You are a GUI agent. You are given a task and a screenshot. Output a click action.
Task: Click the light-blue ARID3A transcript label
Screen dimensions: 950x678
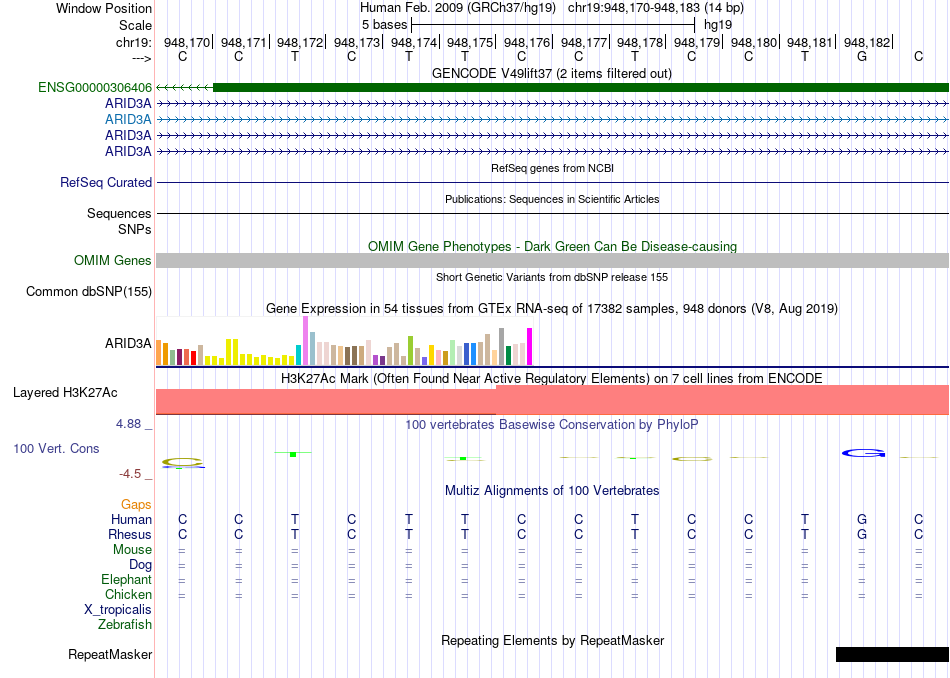(x=128, y=119)
